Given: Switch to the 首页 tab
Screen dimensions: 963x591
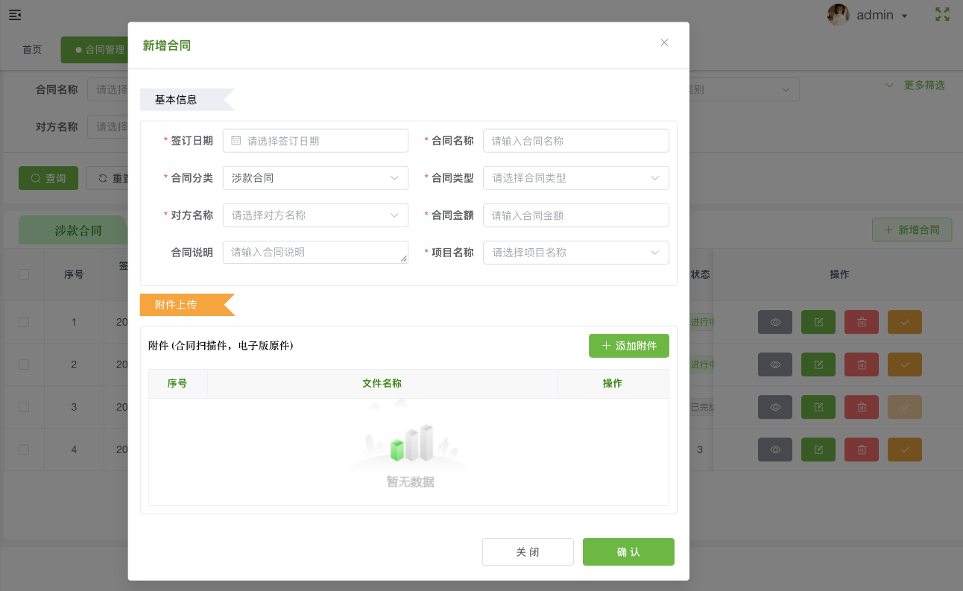Looking at the screenshot, I should click(x=30, y=49).
